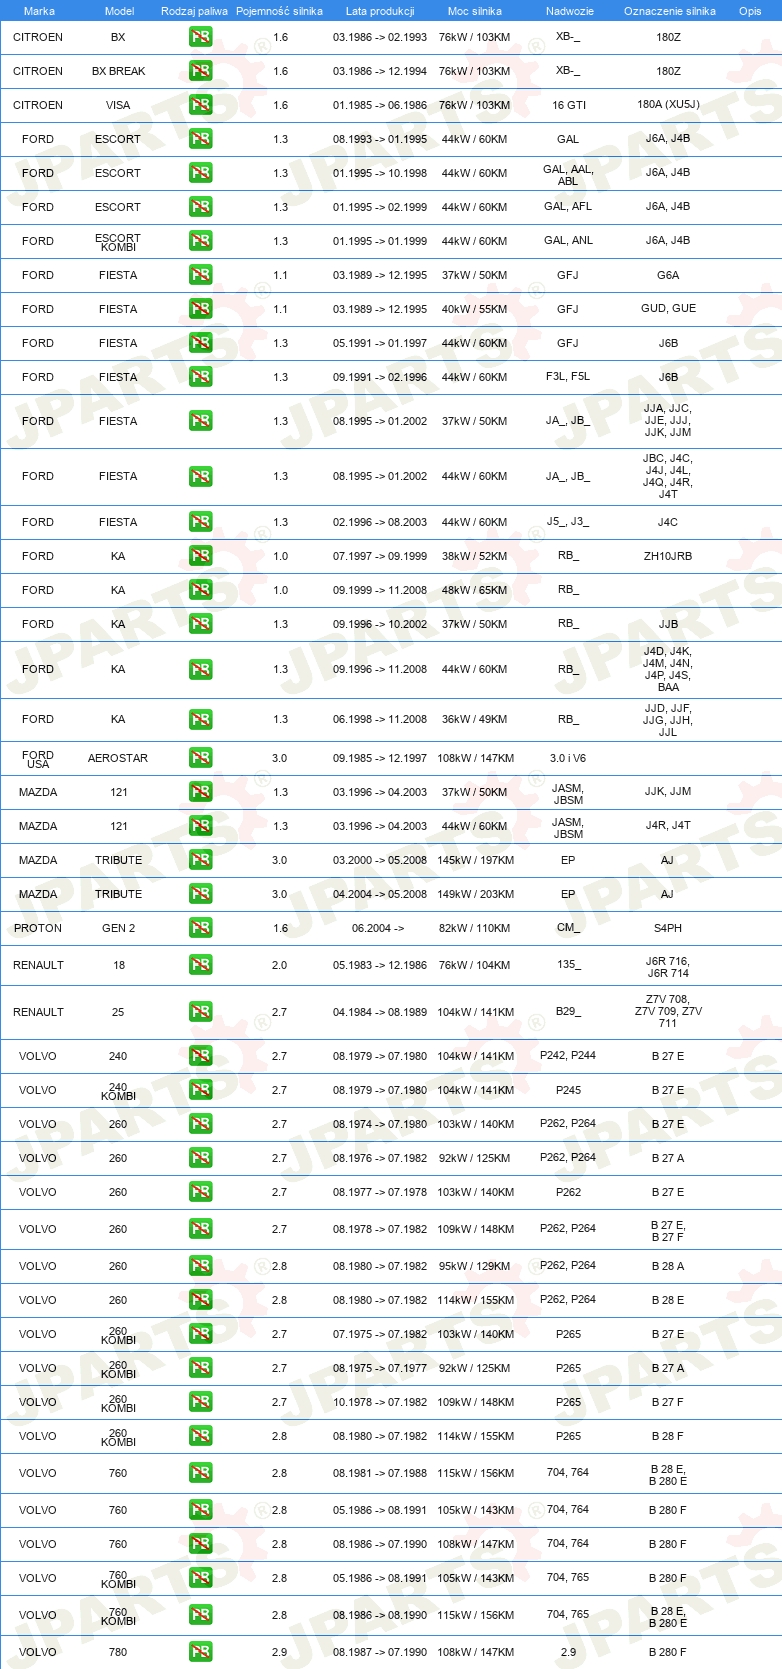Click fuel icon in FORD FIESTA G6A row

[x=200, y=275]
